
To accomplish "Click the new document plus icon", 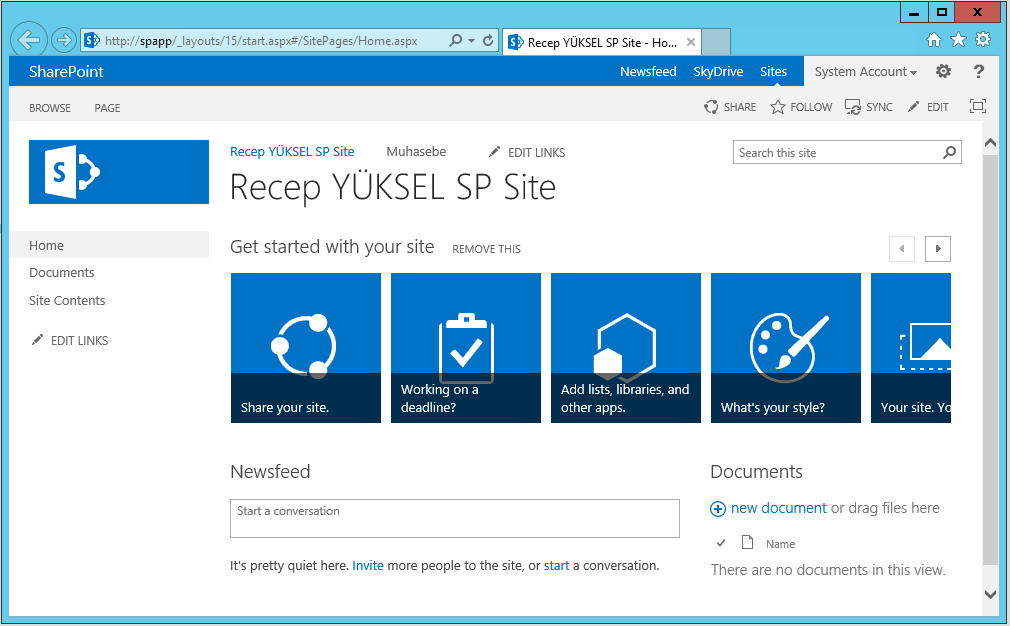I will point(718,509).
